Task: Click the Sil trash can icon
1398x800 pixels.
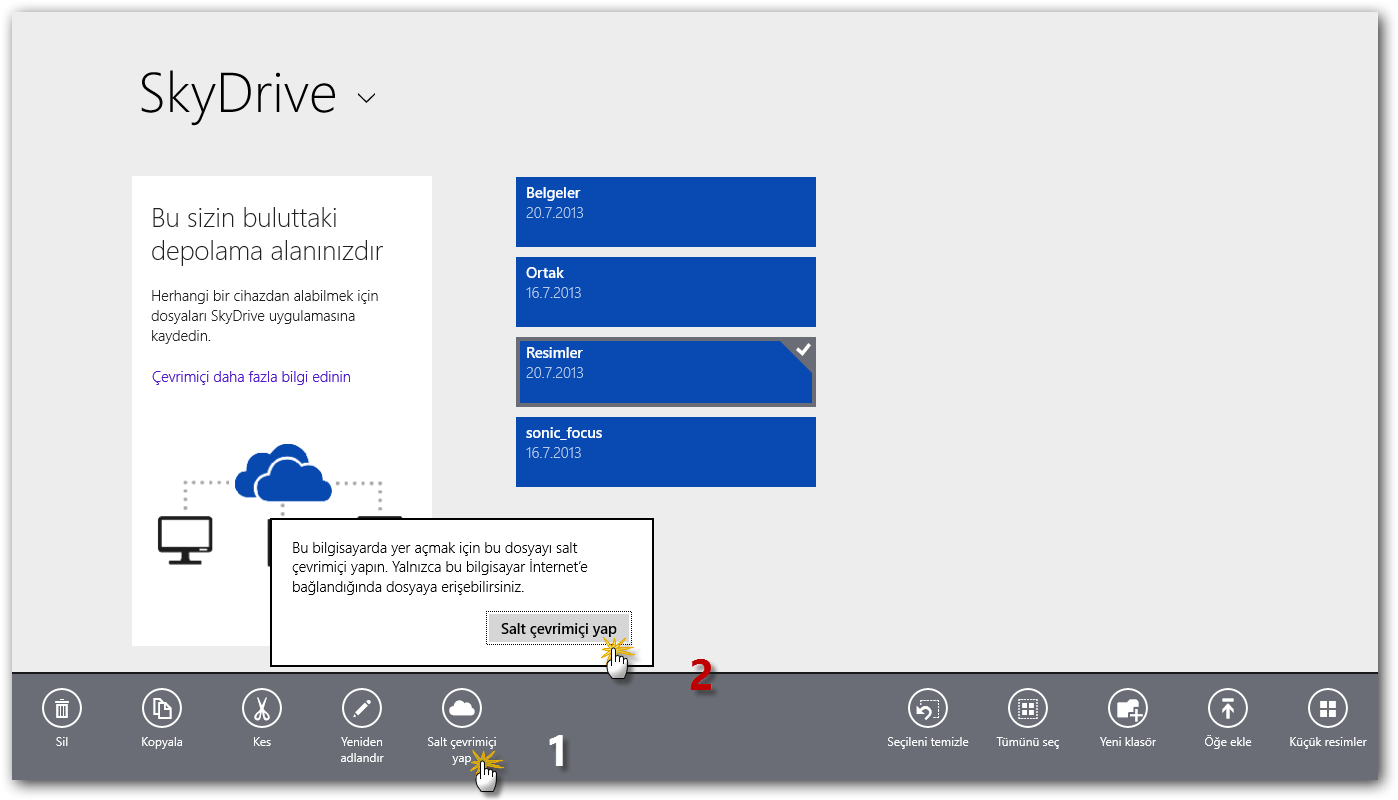Action: pyautogui.click(x=62, y=709)
